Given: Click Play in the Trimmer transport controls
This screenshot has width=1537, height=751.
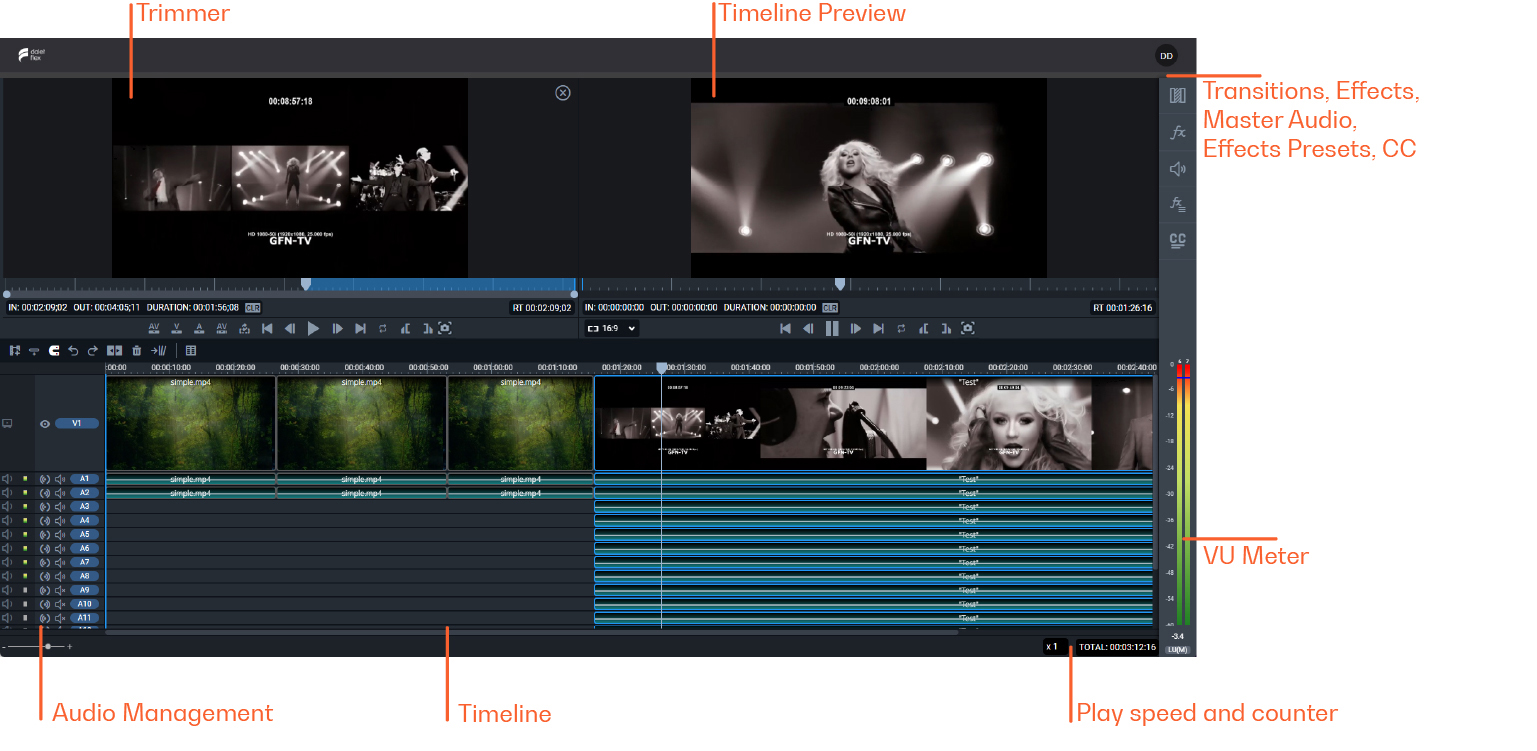Looking at the screenshot, I should pyautogui.click(x=313, y=328).
